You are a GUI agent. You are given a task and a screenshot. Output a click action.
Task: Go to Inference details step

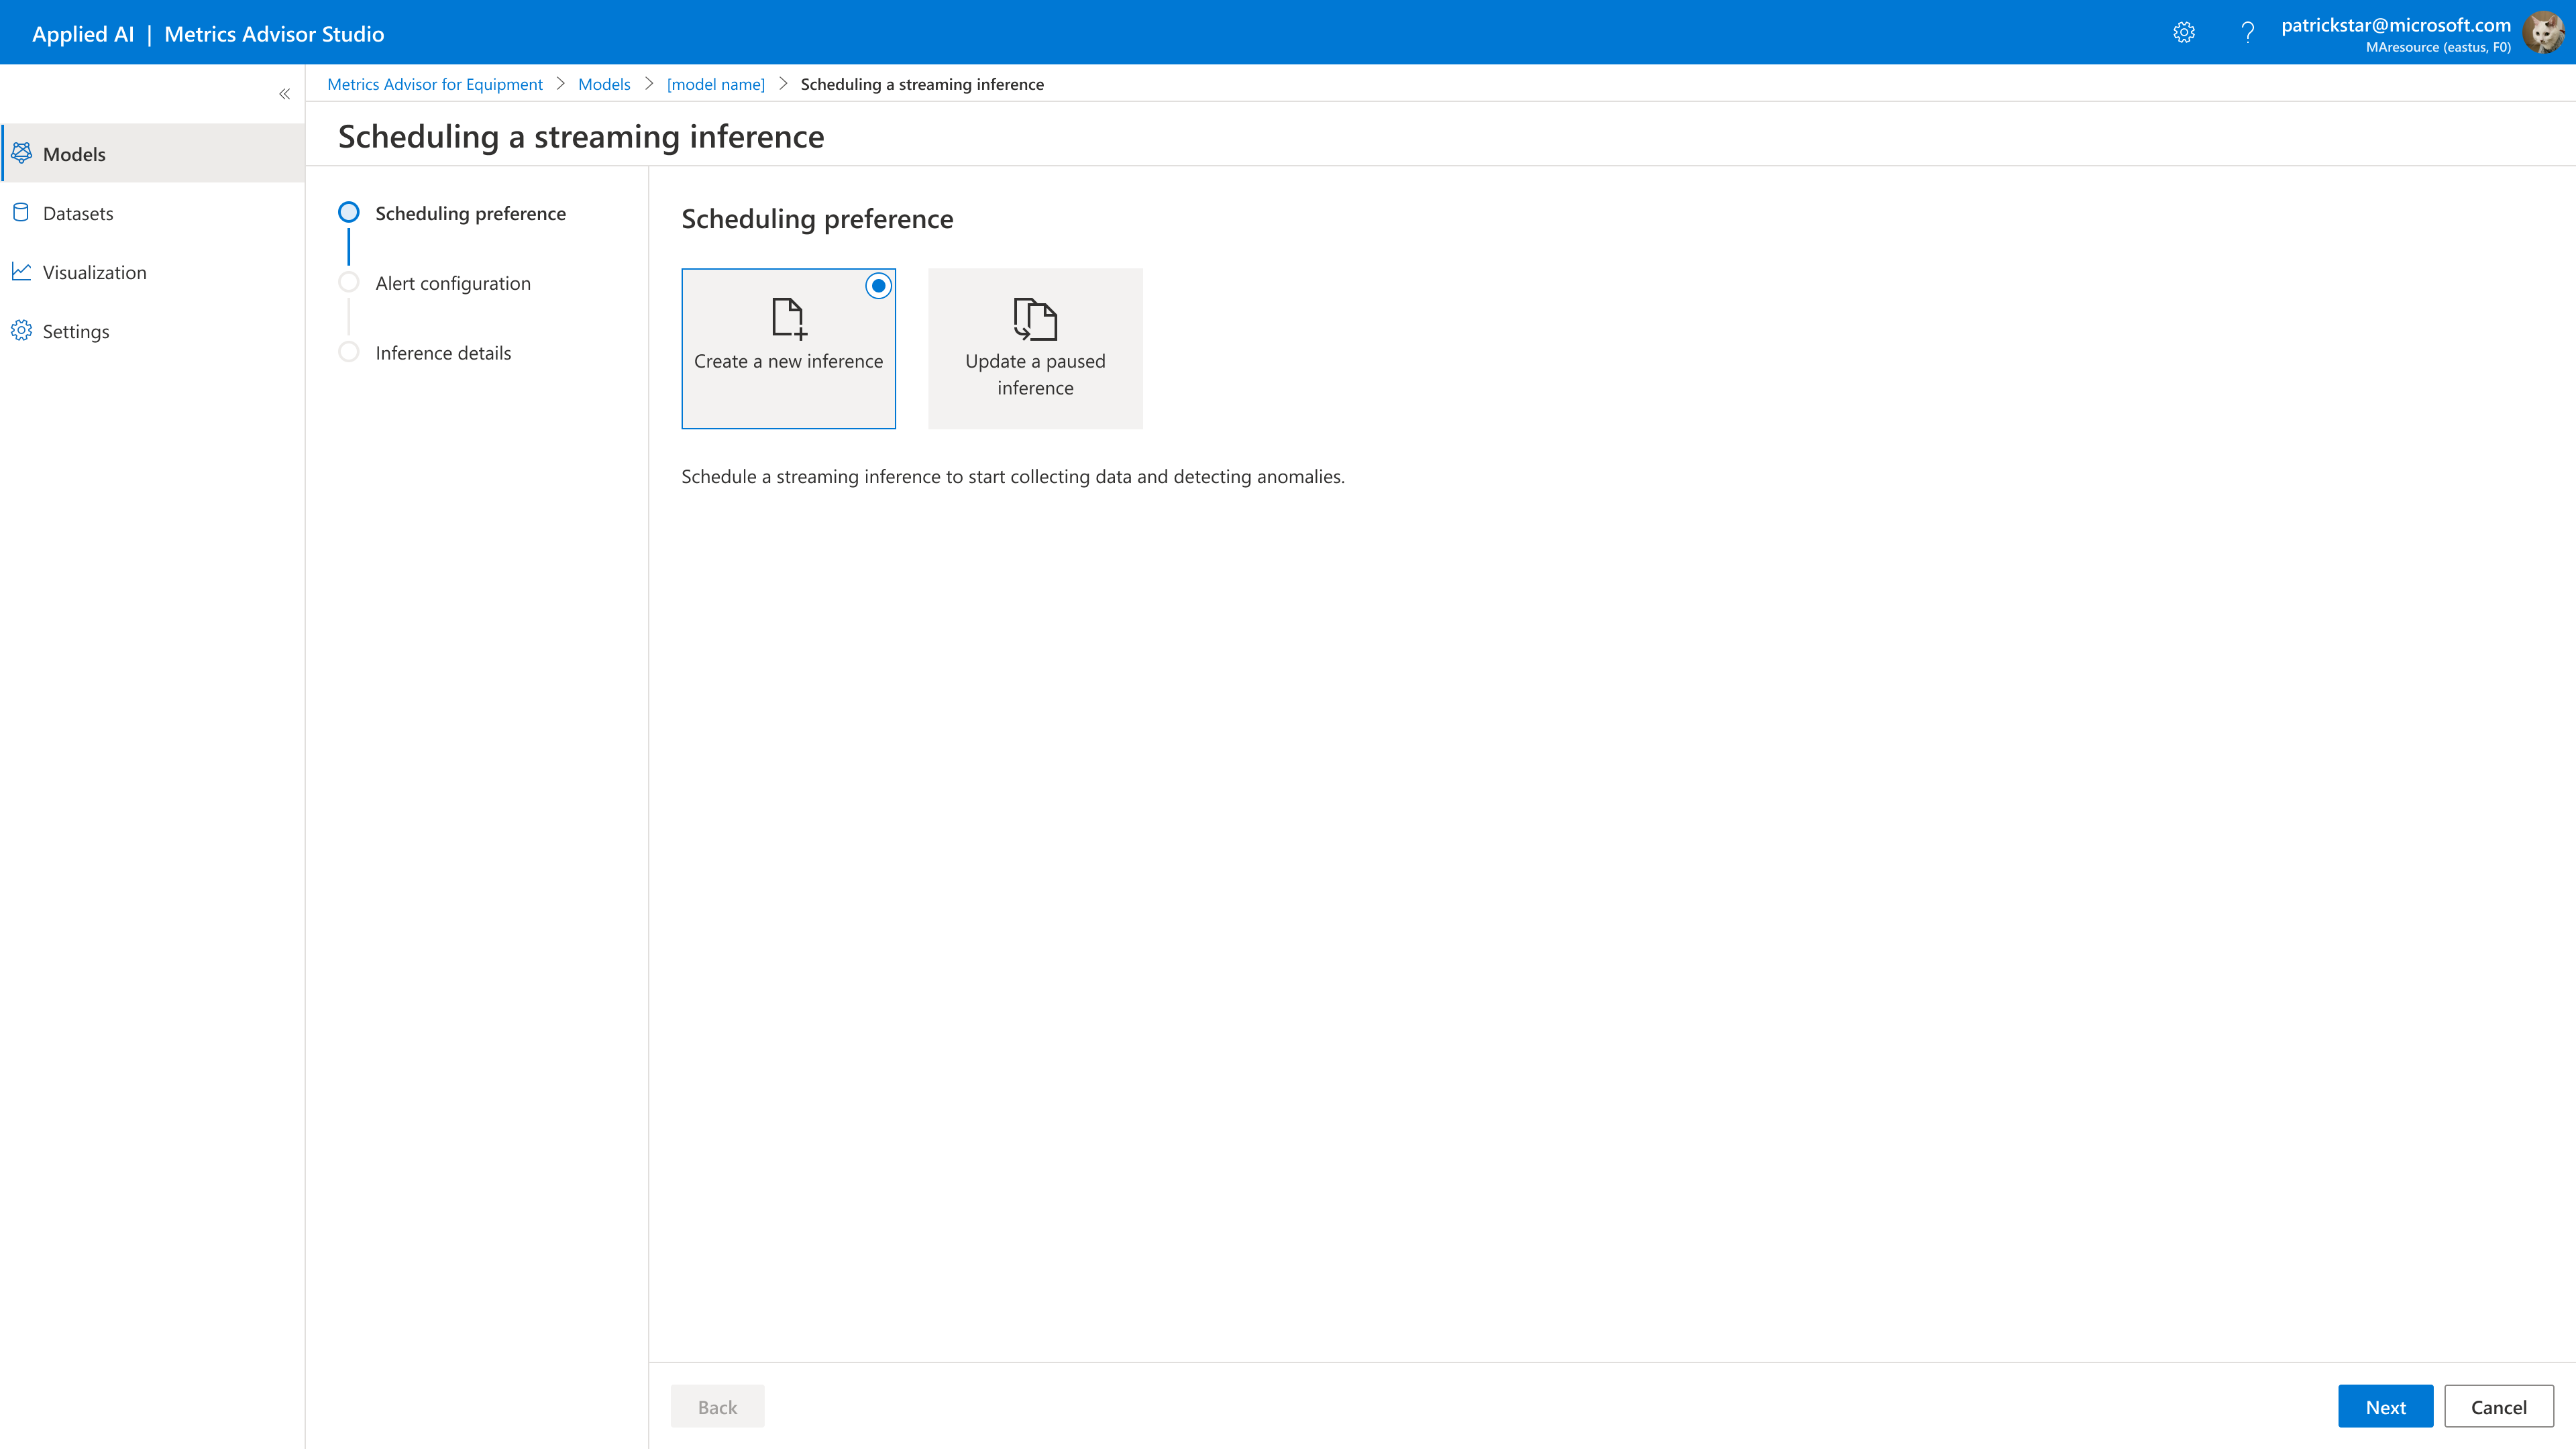442,353
